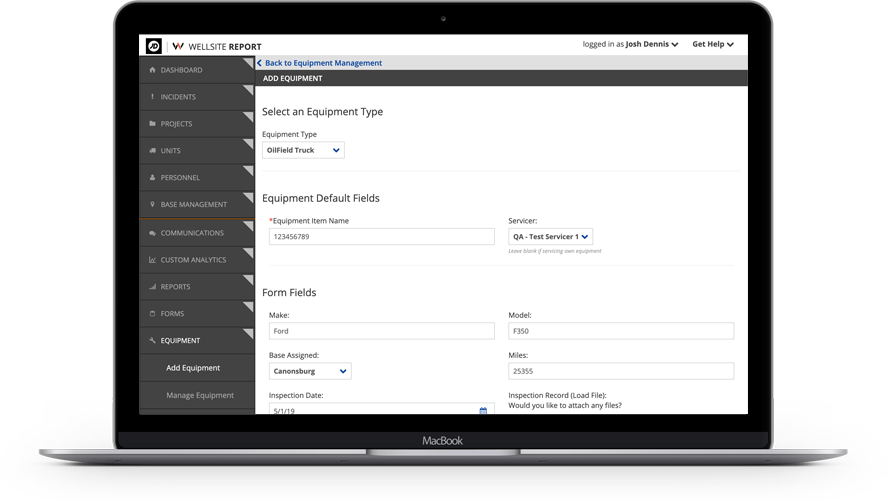Image resolution: width=889 pixels, height=504 pixels.
Task: Click the Make input field
Action: pyautogui.click(x=381, y=331)
